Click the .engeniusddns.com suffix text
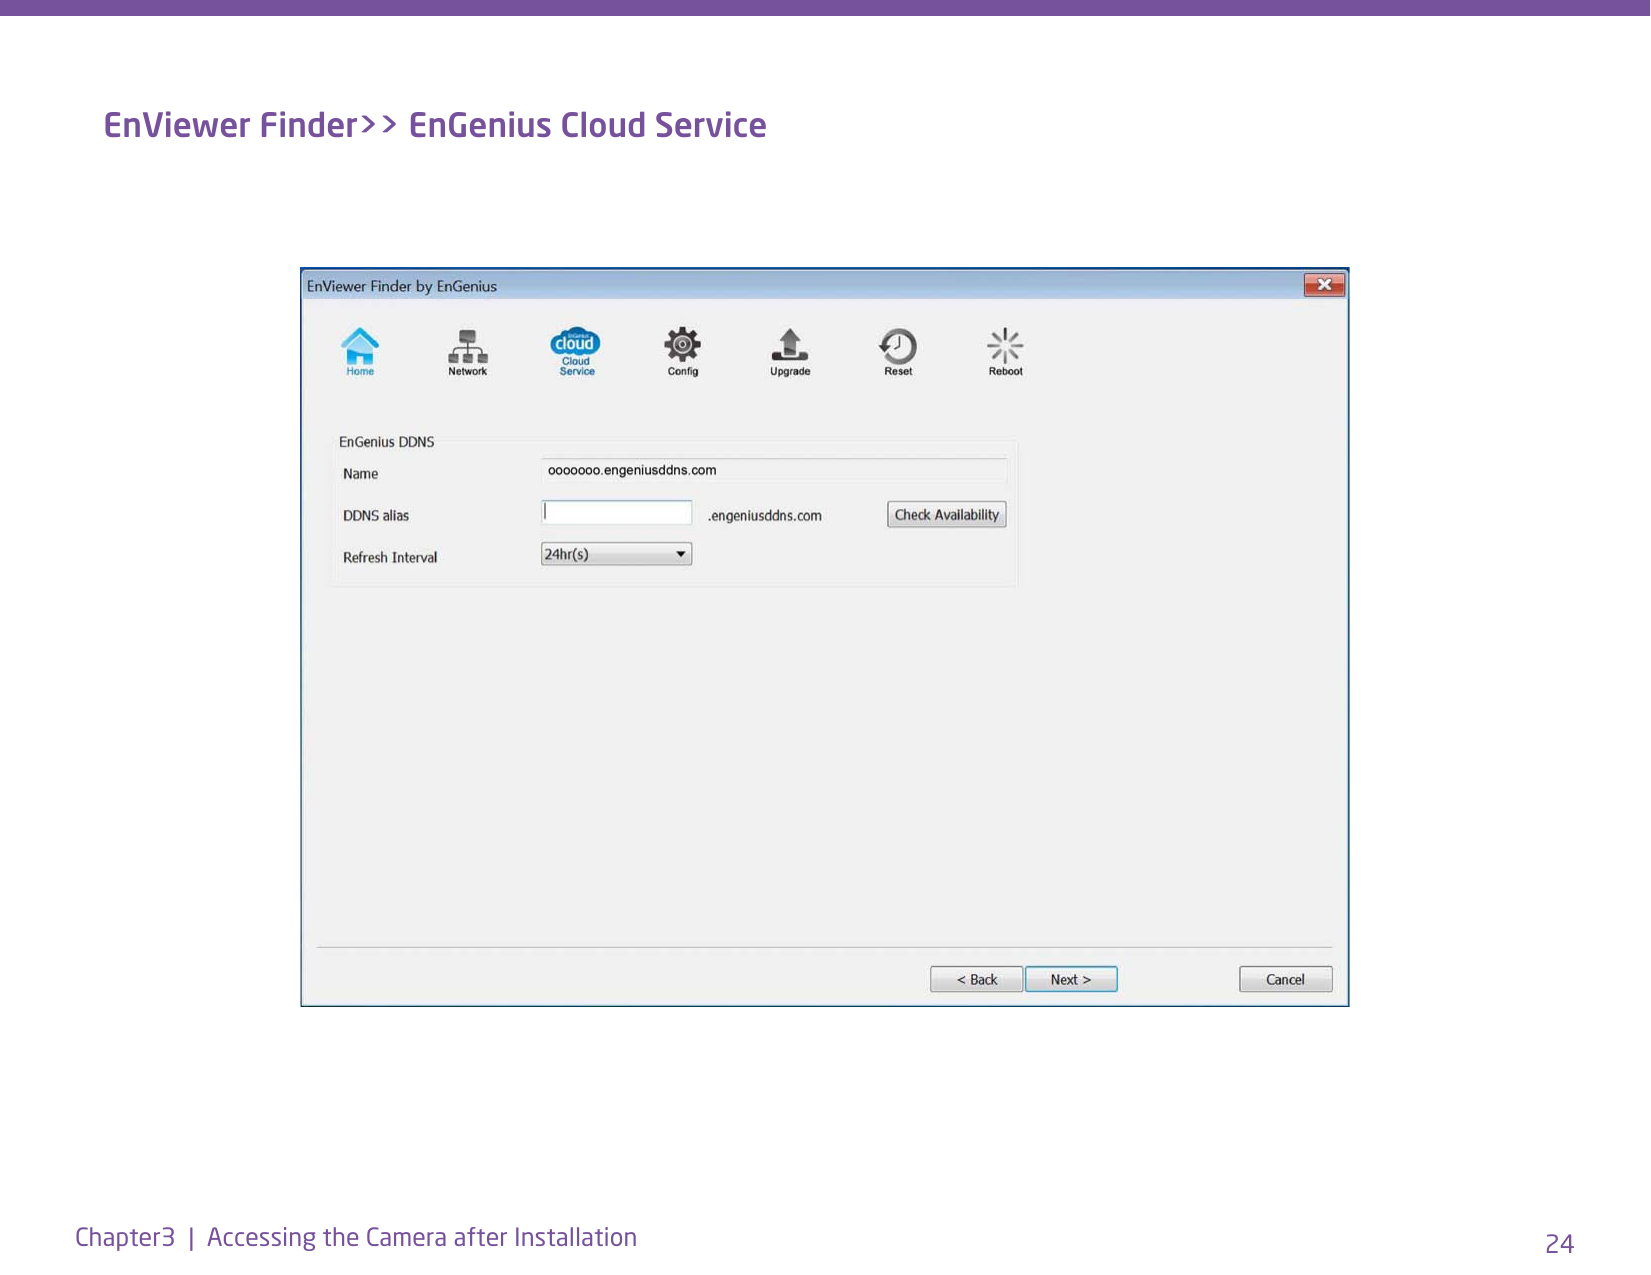 click(765, 516)
